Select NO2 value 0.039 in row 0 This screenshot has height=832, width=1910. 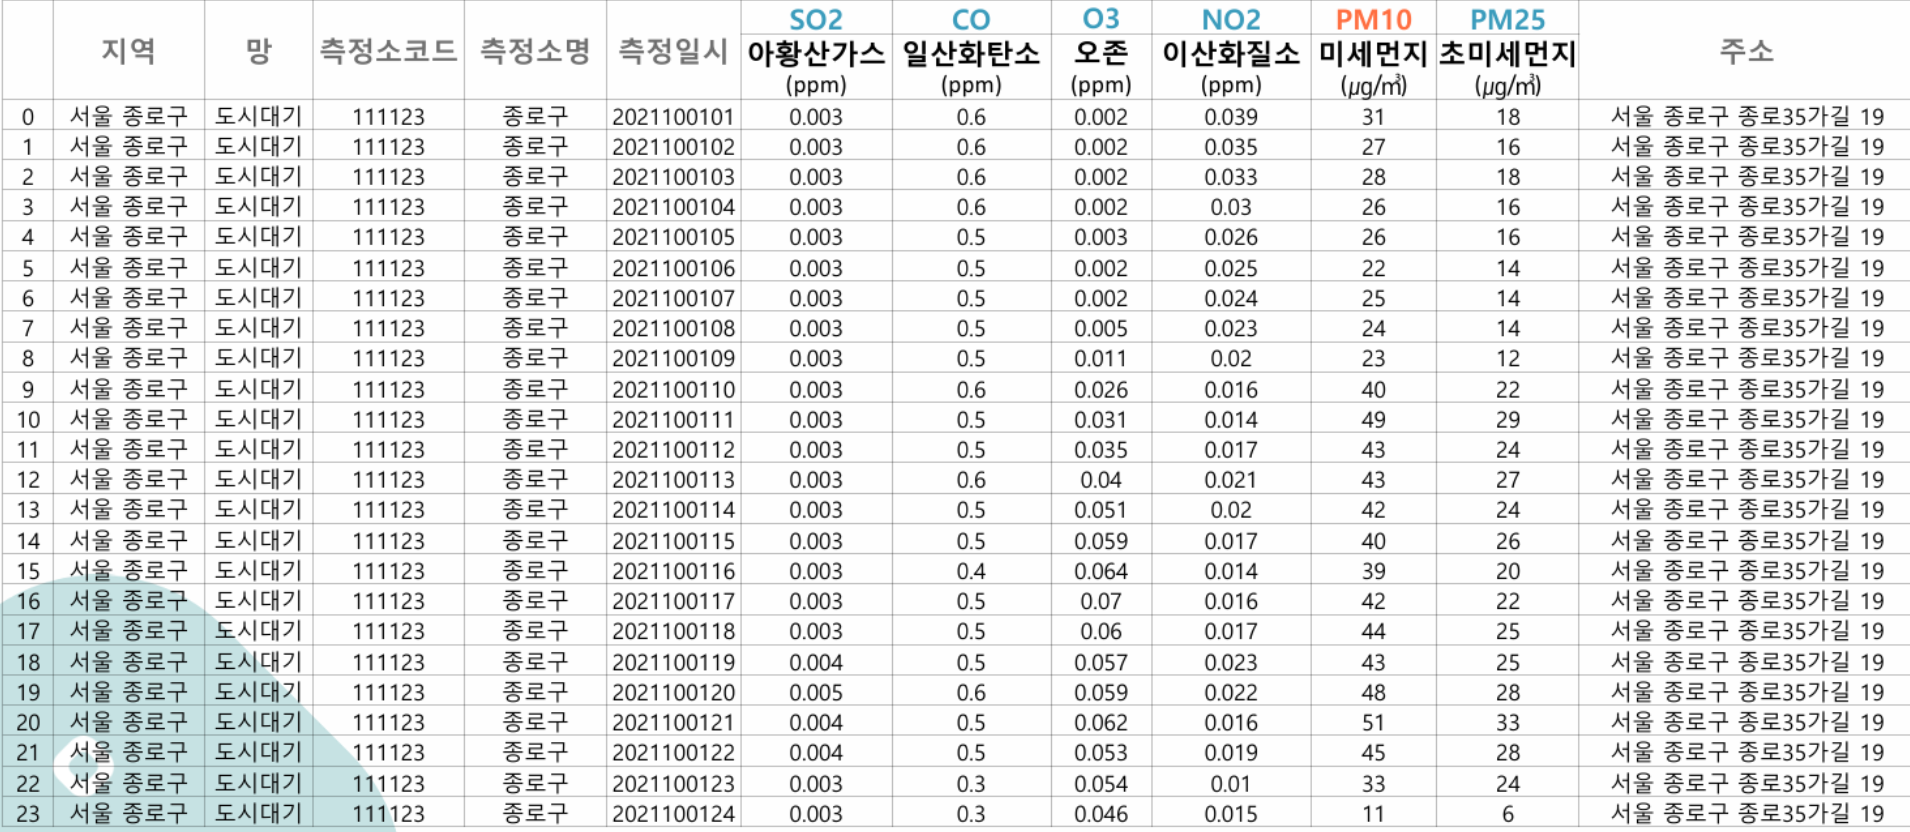[1231, 117]
